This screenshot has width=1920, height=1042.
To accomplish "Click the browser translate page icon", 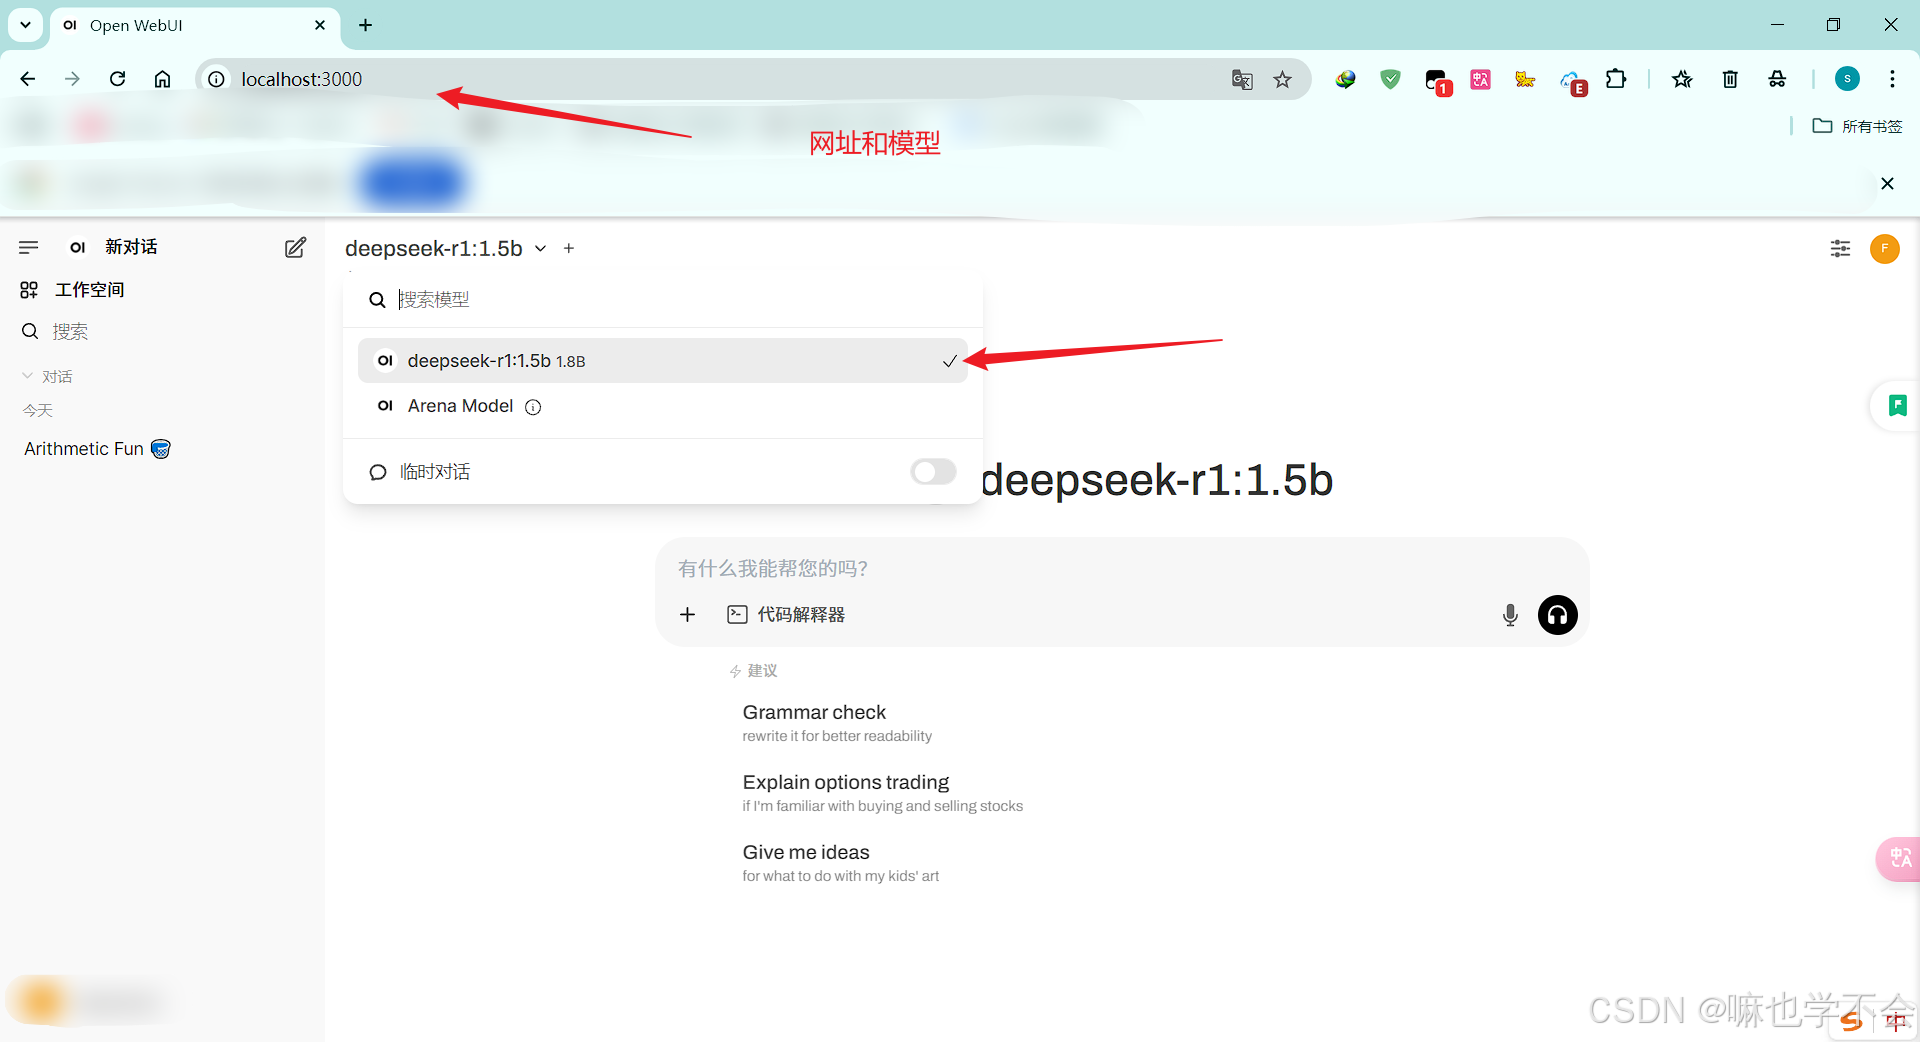I will pos(1242,80).
